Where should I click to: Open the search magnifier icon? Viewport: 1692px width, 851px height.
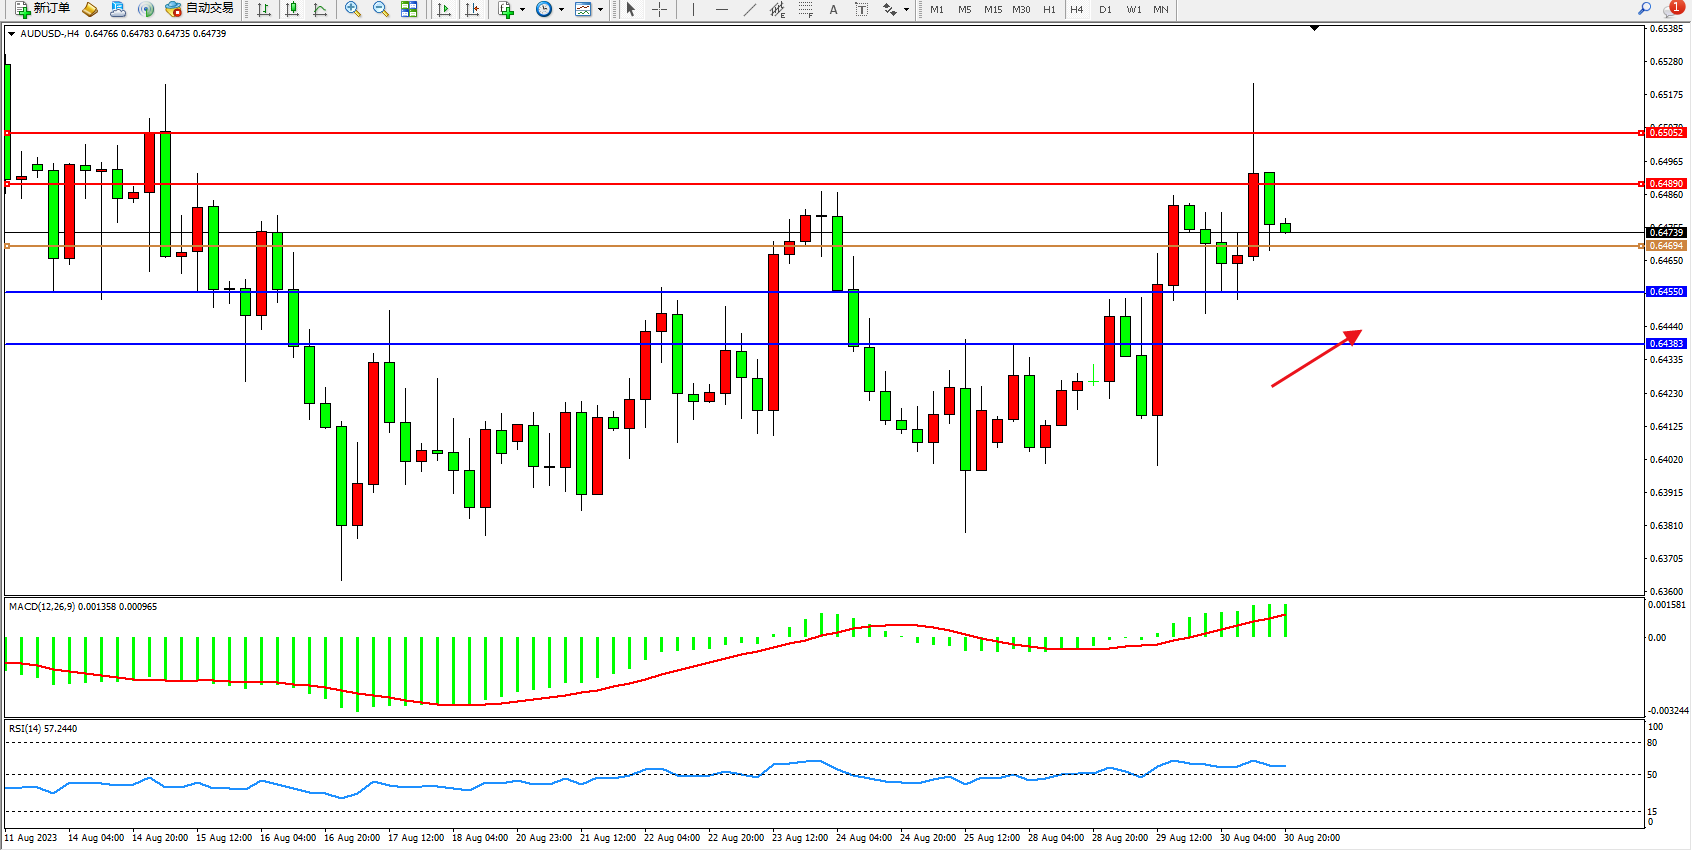pyautogui.click(x=1644, y=9)
